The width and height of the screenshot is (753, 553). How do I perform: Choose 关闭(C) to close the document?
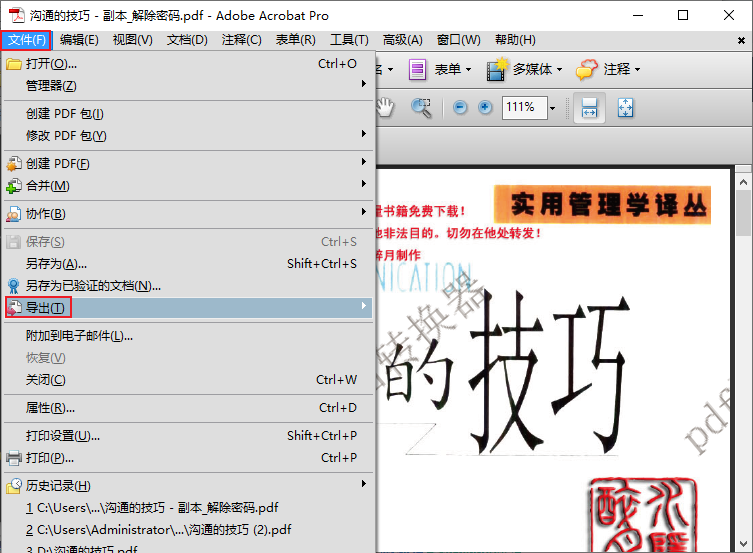pyautogui.click(x=188, y=380)
